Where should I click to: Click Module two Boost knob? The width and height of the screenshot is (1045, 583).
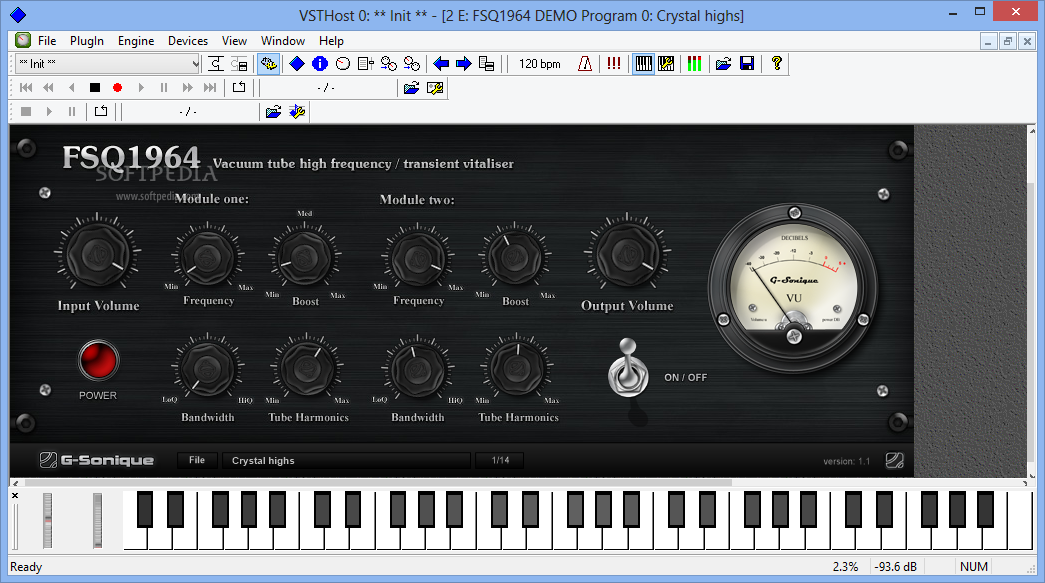(515, 257)
